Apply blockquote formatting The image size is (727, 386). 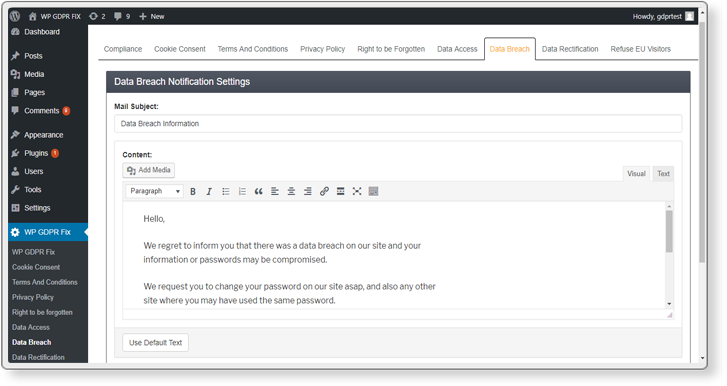259,191
